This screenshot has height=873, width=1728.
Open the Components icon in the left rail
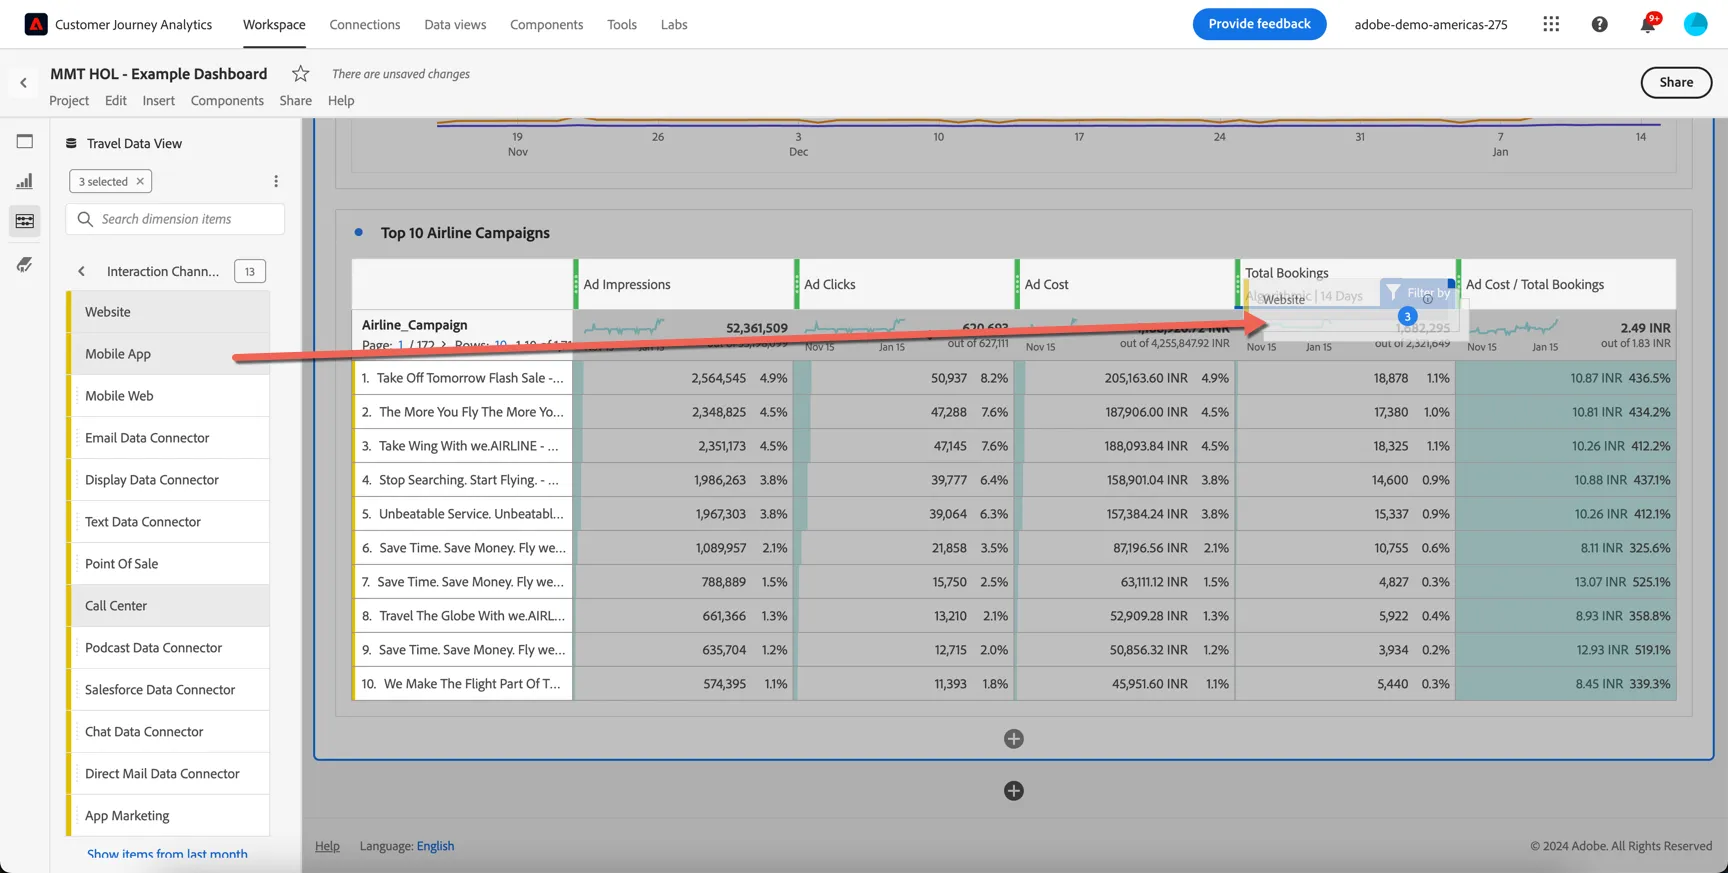click(25, 221)
